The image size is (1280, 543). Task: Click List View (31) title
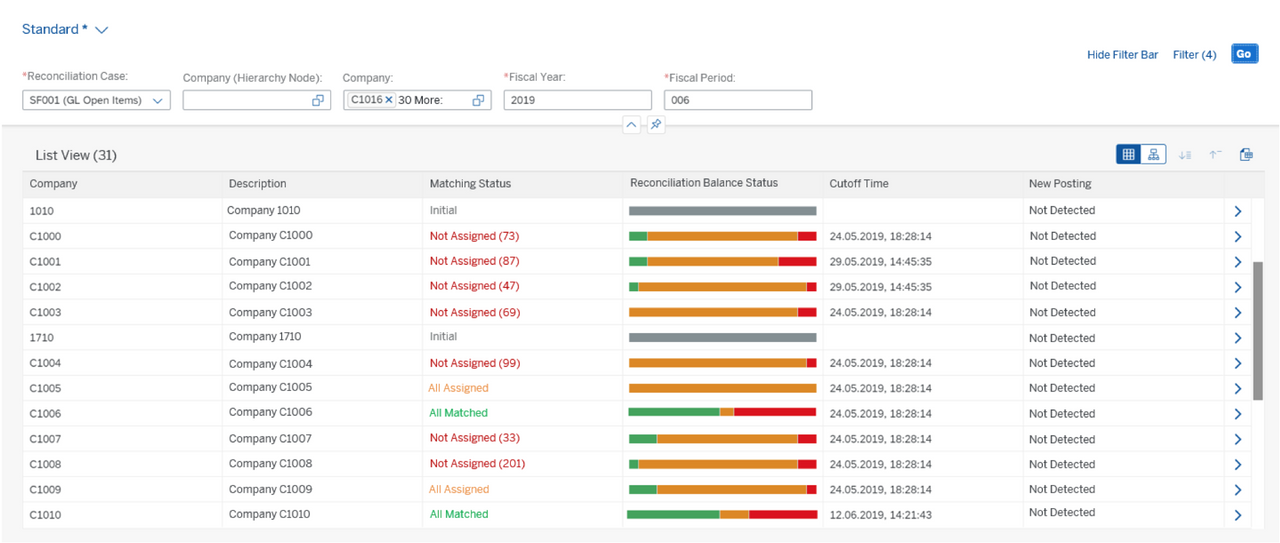point(76,156)
